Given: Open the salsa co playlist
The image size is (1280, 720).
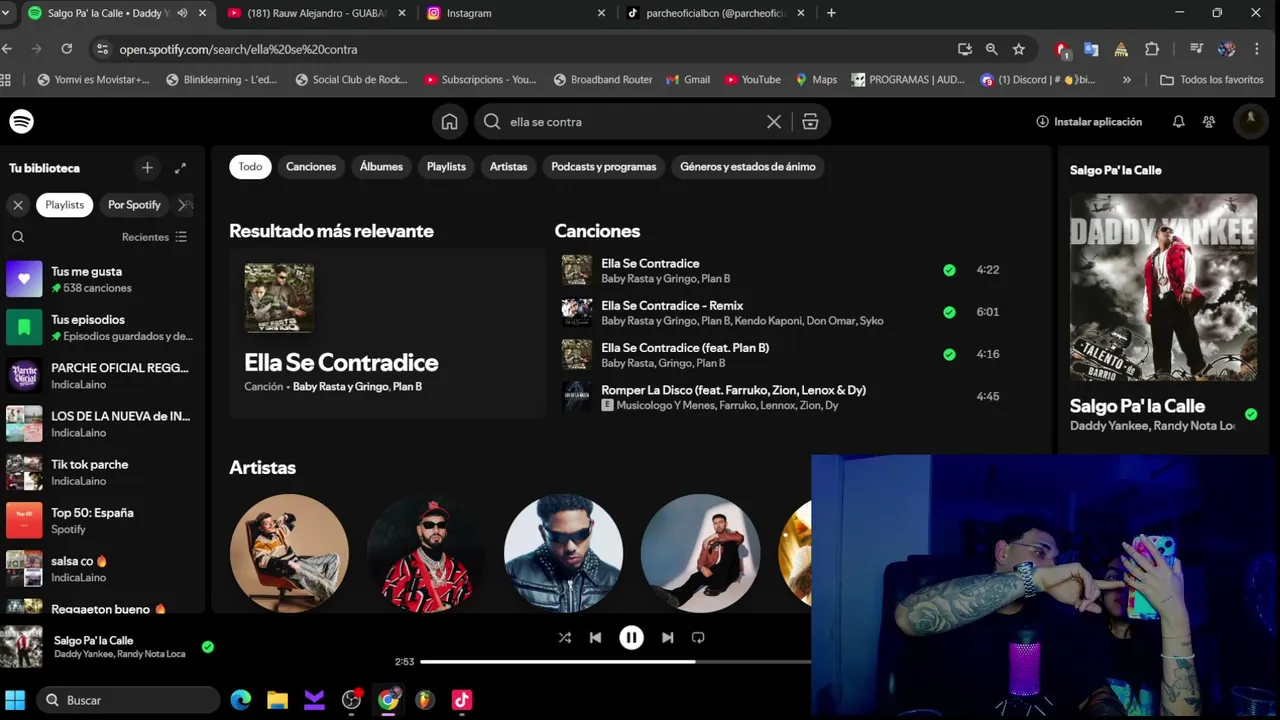Looking at the screenshot, I should 103,568.
